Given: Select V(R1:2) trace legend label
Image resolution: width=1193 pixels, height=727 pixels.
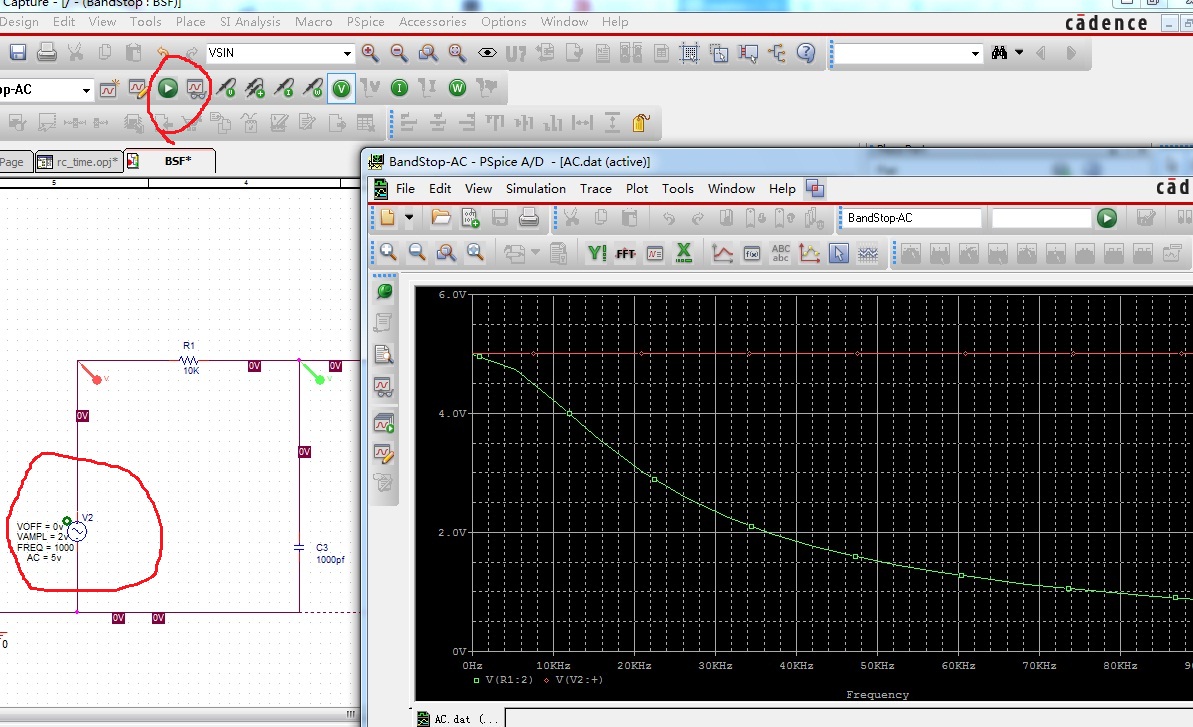Looking at the screenshot, I should coord(509,680).
